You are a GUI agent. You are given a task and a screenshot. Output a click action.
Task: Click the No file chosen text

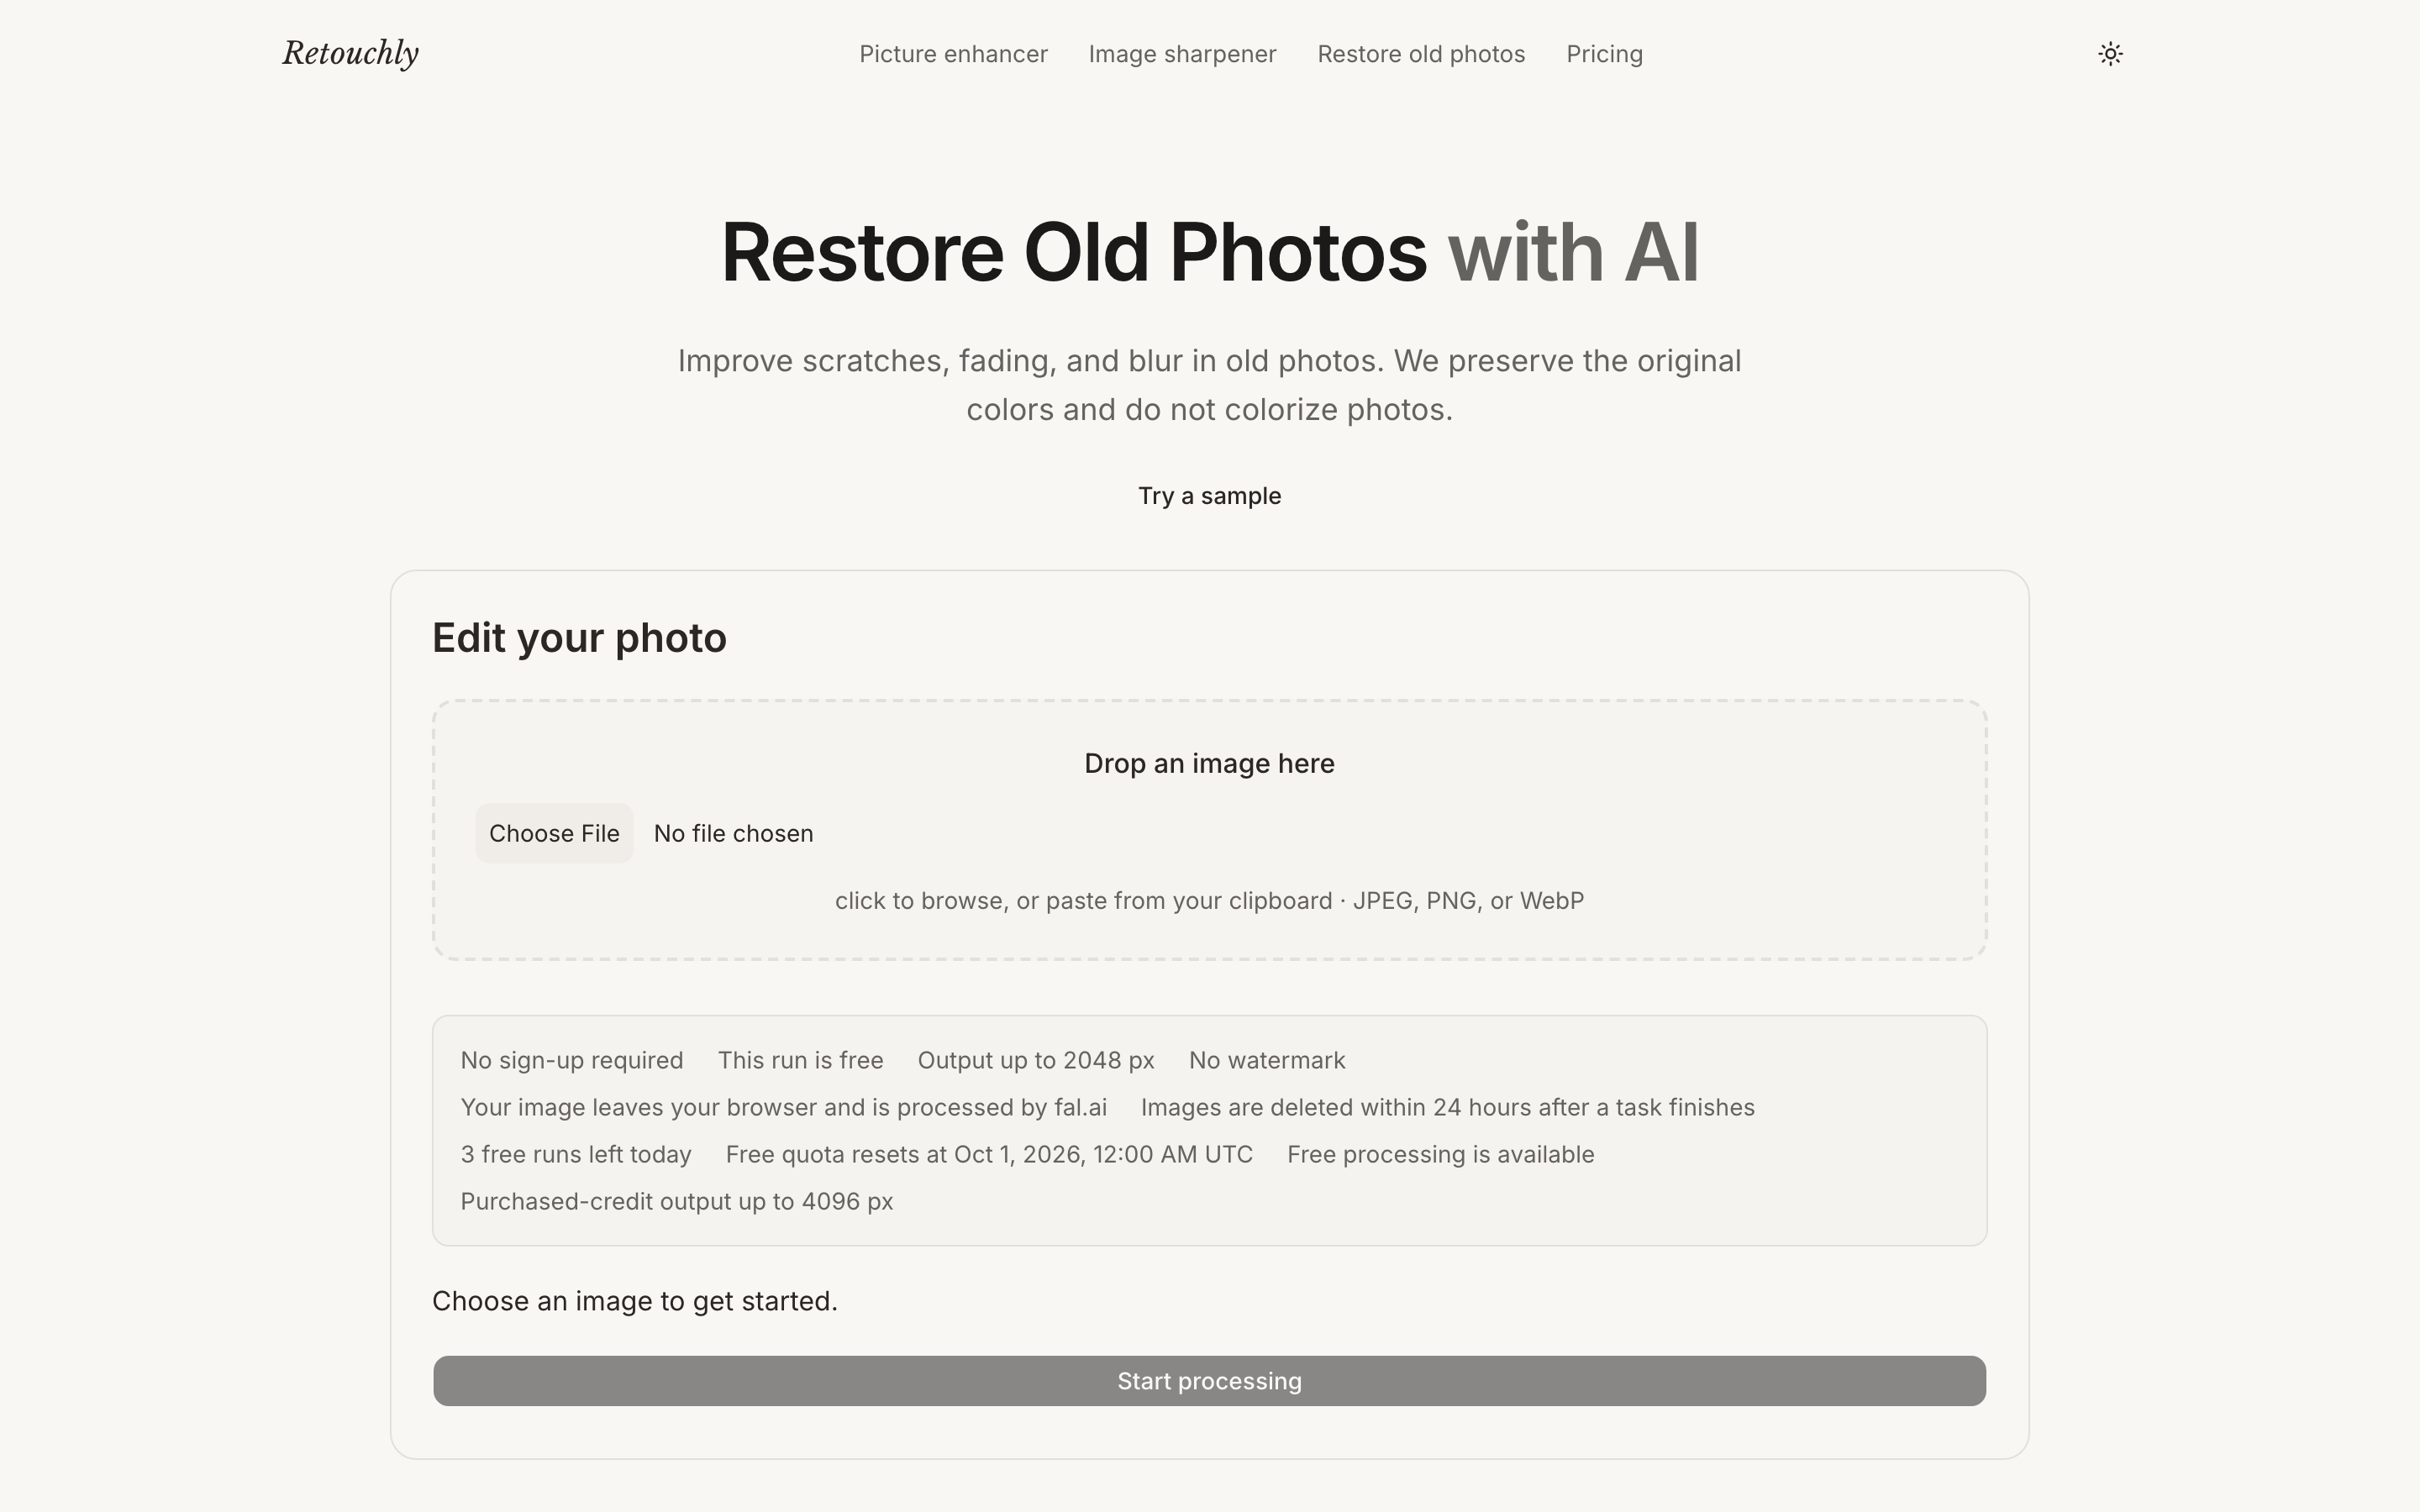(733, 833)
